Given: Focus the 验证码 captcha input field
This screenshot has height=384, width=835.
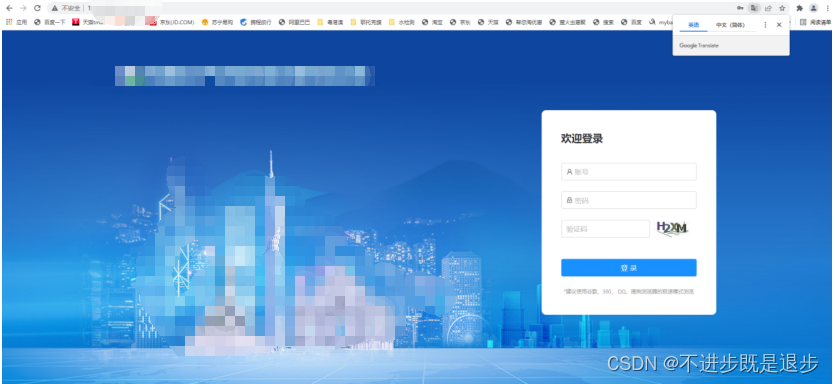Looking at the screenshot, I should pos(605,229).
